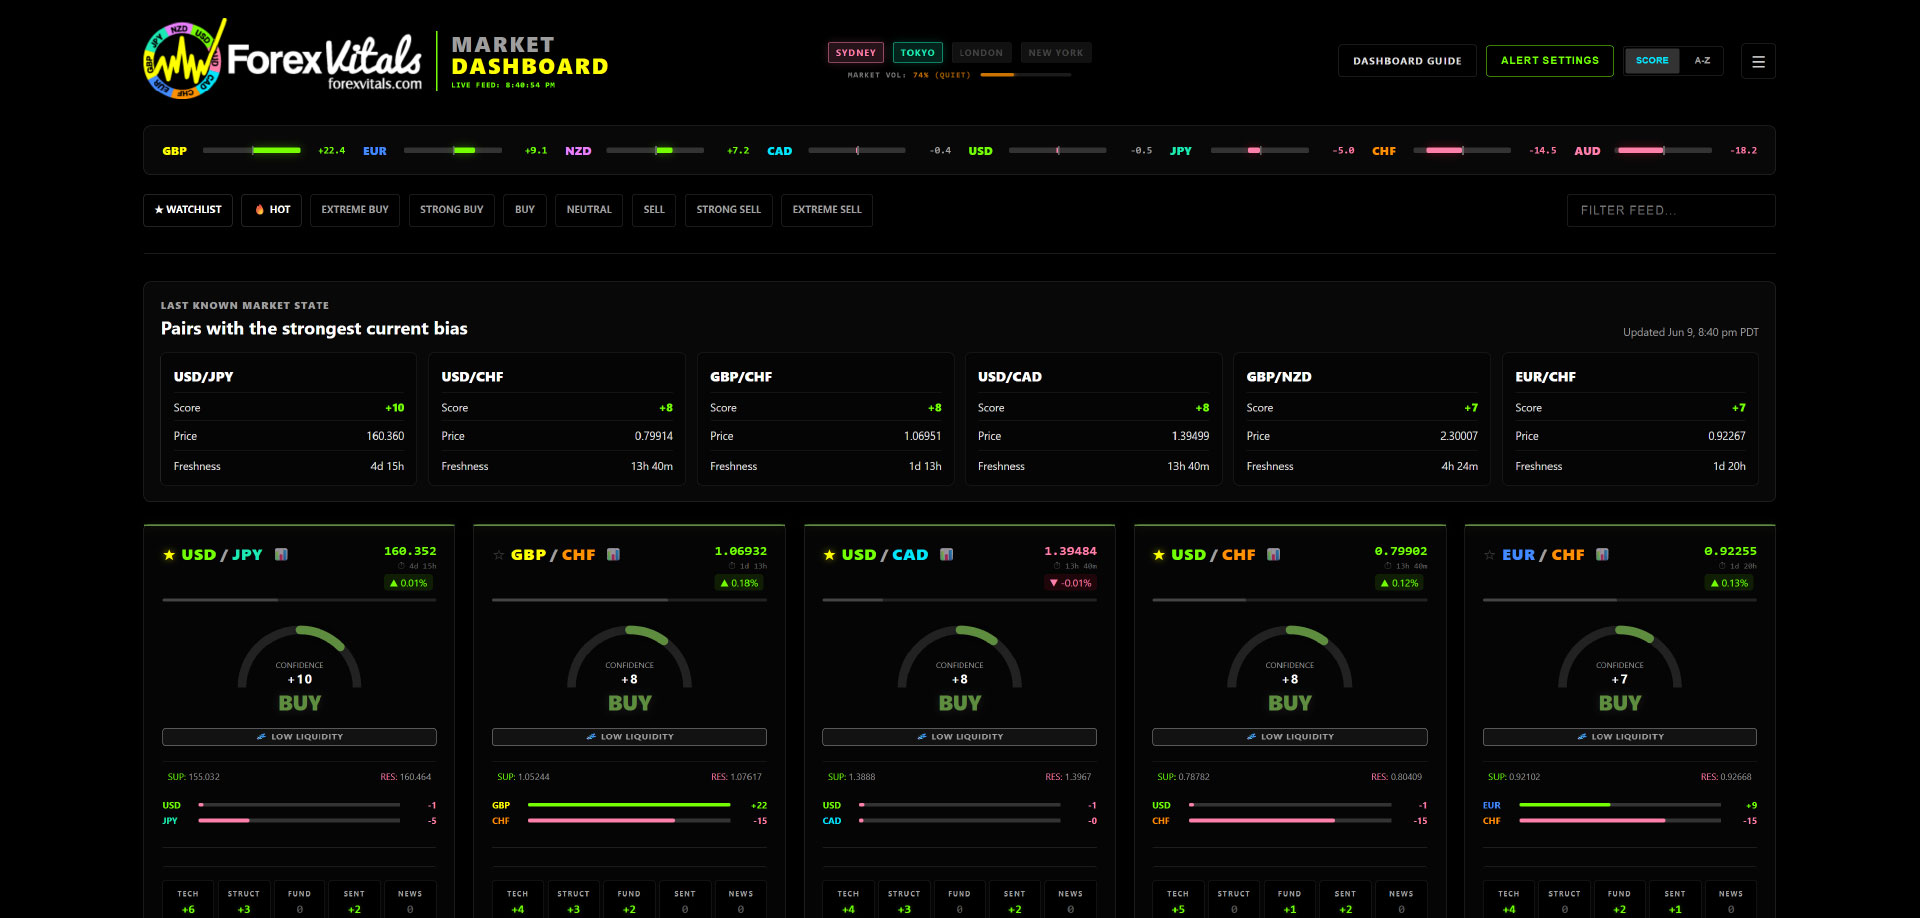Toggle watchlist star on USD/JPY card
This screenshot has width=1920, height=918.
pyautogui.click(x=169, y=555)
